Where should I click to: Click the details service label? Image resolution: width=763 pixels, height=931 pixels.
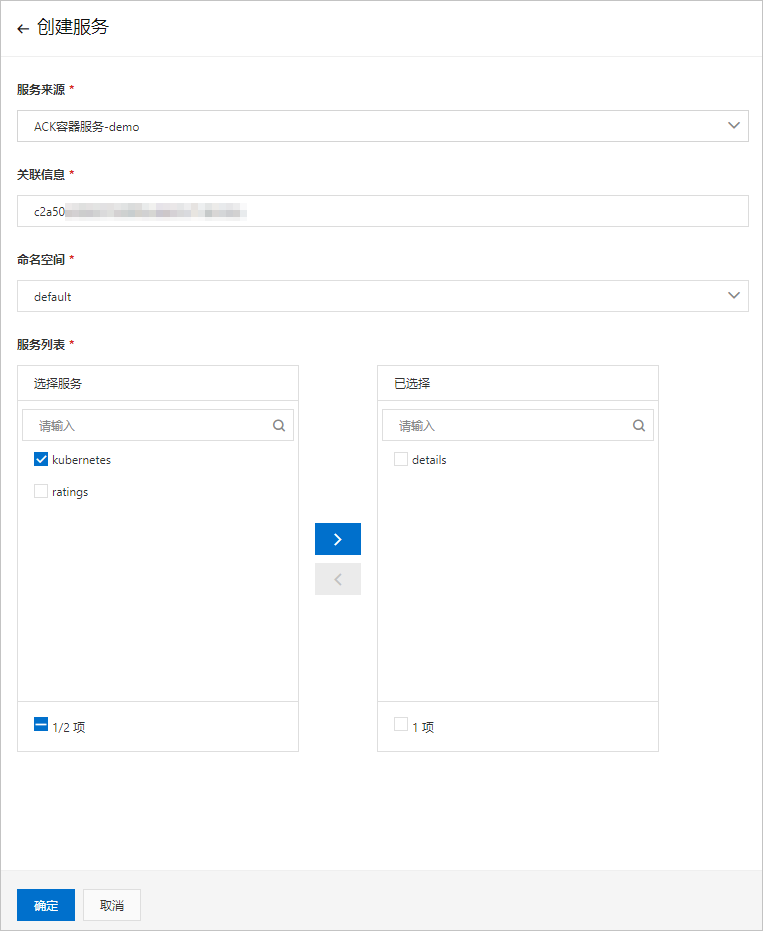tap(429, 460)
